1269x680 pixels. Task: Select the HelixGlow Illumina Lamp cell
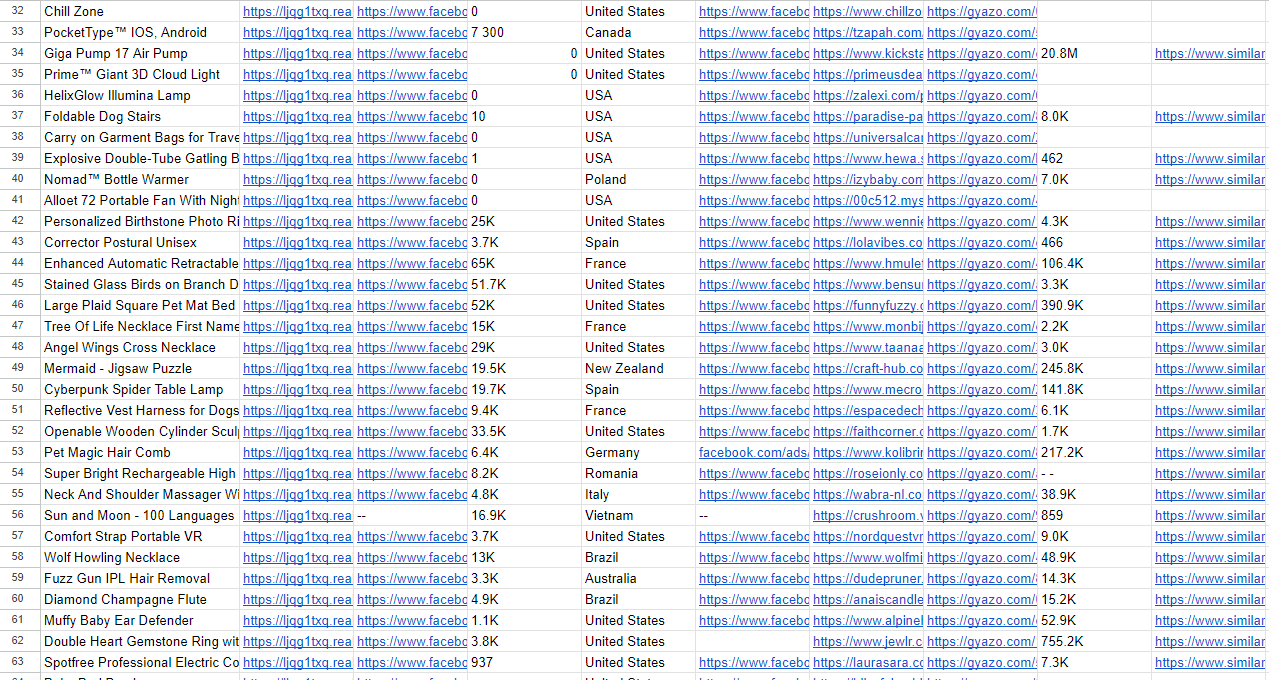click(140, 96)
